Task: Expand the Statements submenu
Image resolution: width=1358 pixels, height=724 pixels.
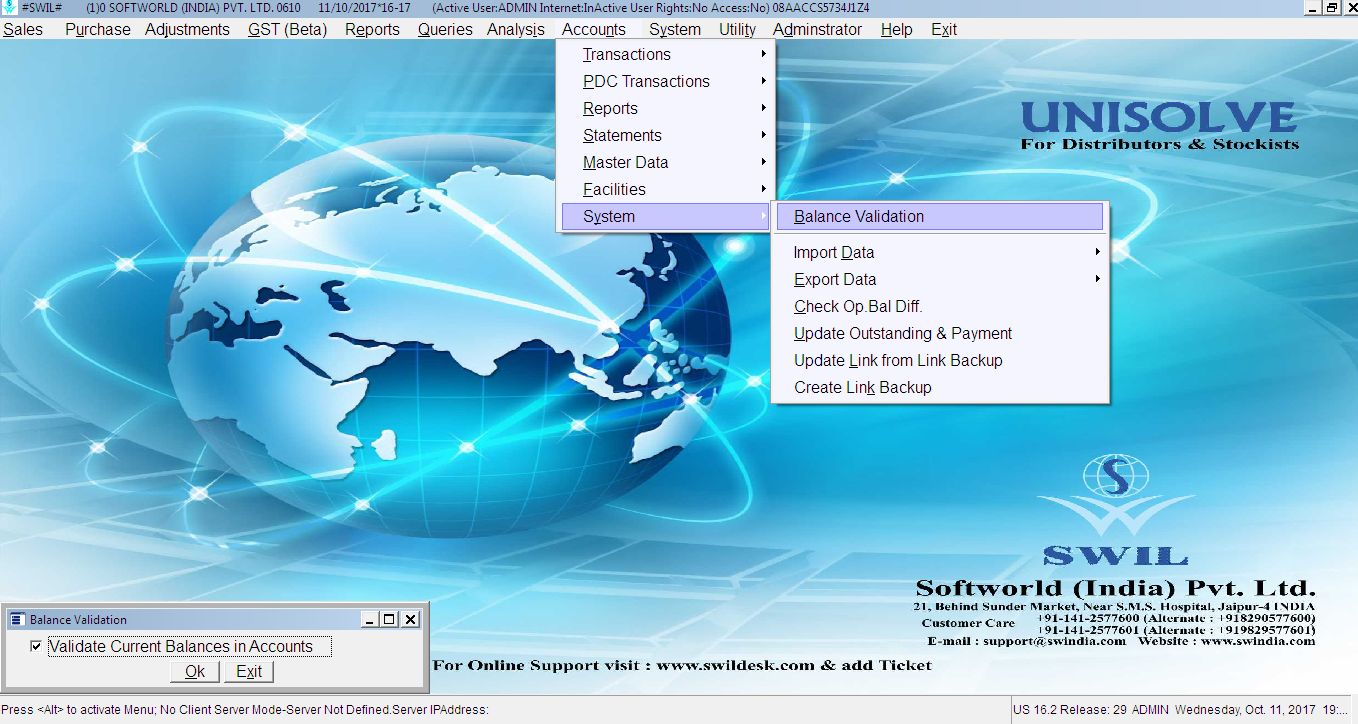Action: (666, 136)
